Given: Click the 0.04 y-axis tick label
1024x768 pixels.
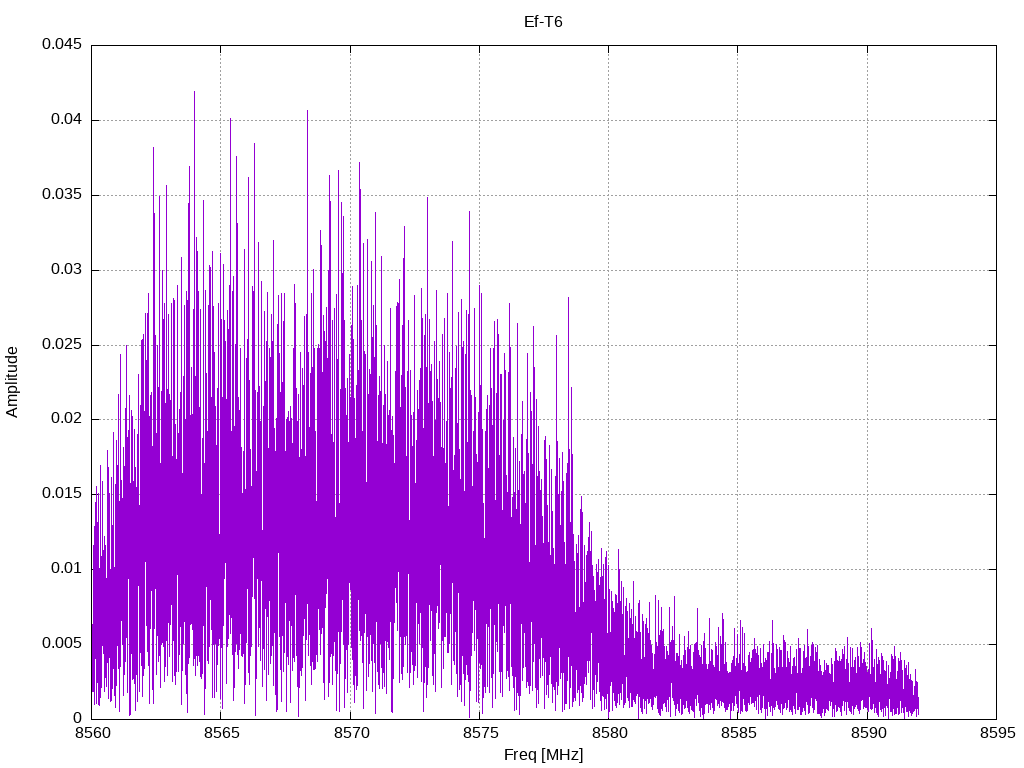Looking at the screenshot, I should pyautogui.click(x=67, y=120).
